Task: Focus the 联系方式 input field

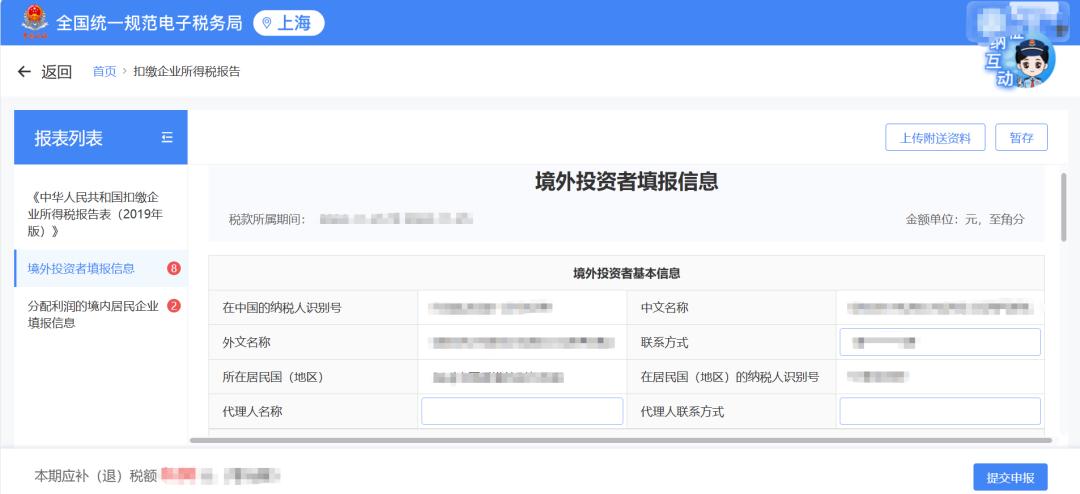Action: pyautogui.click(x=939, y=342)
